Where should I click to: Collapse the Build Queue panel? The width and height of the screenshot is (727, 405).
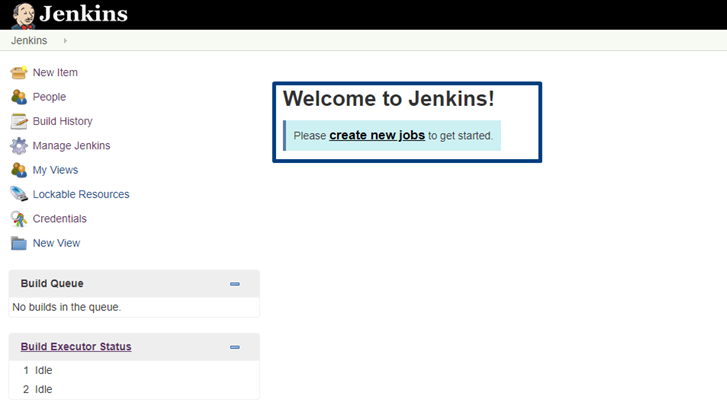point(235,284)
